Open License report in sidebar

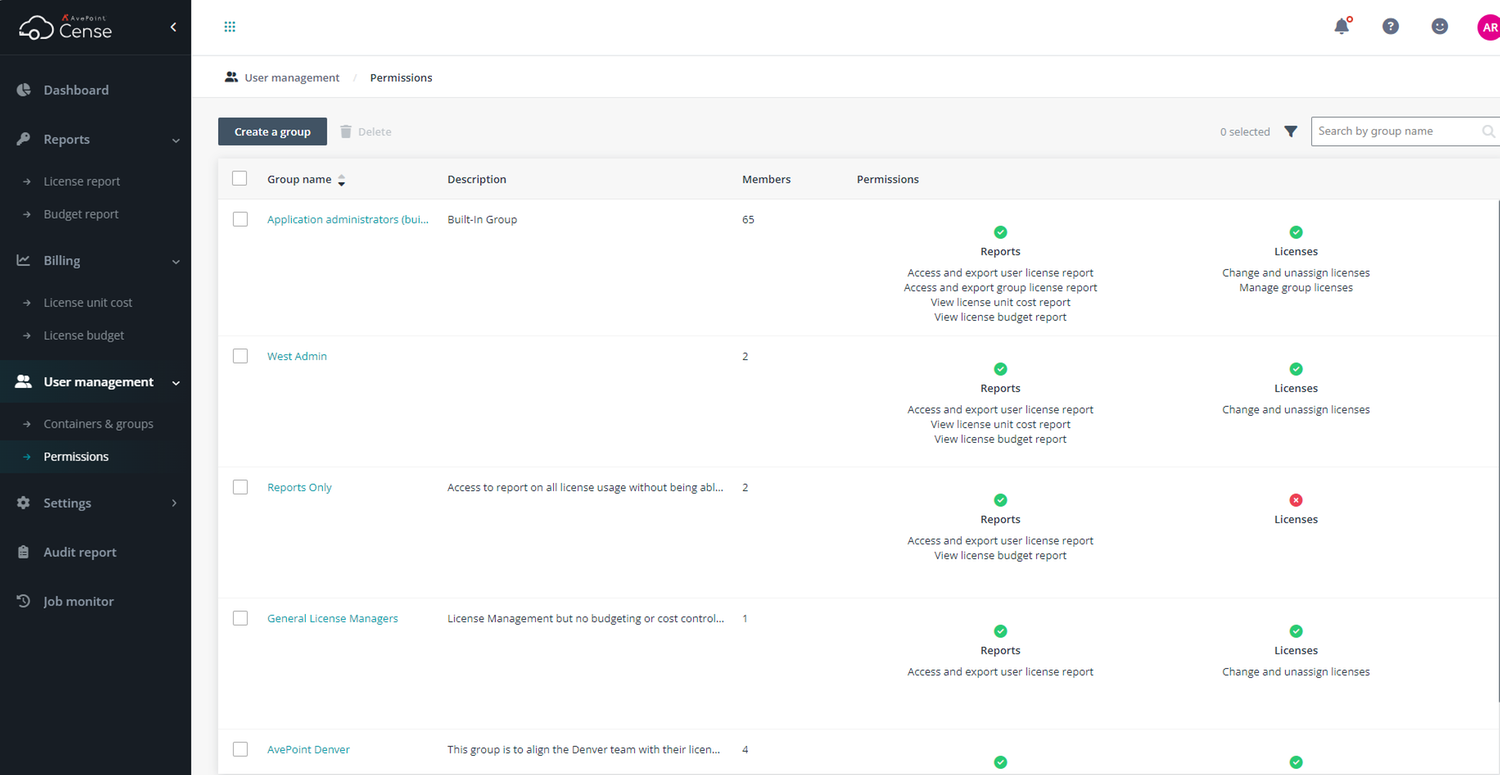[x=82, y=181]
